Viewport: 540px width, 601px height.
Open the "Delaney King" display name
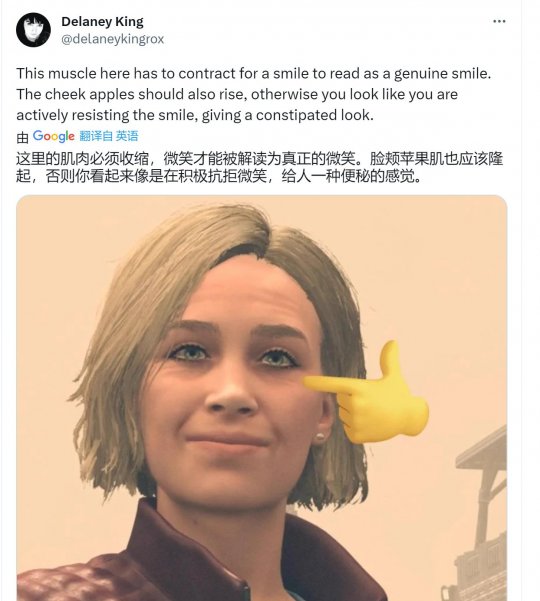tap(102, 22)
